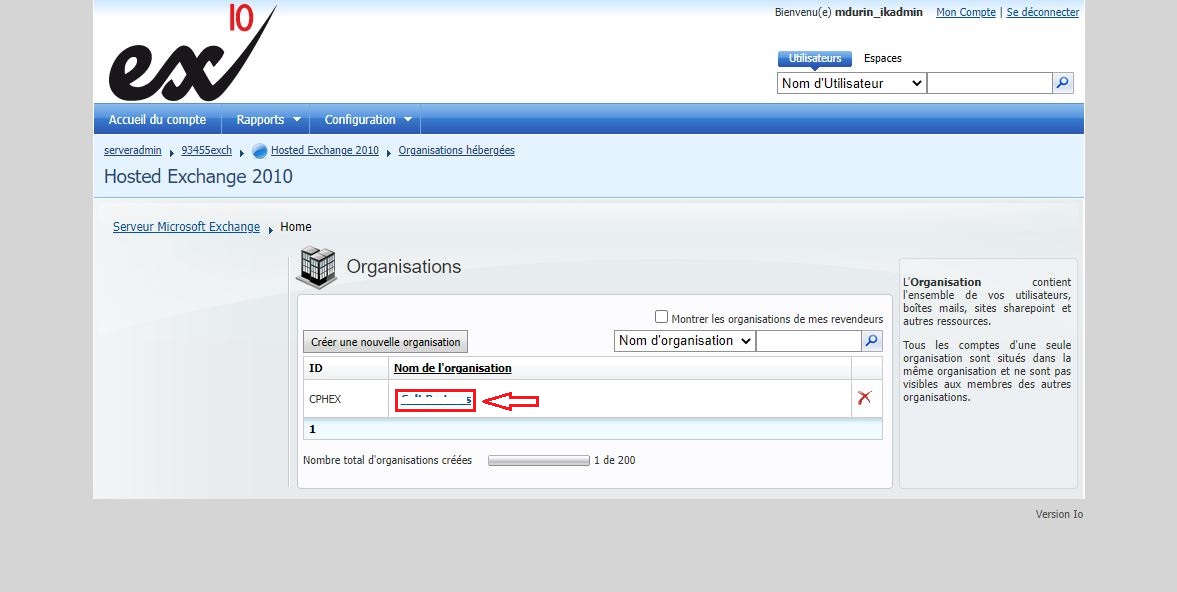This screenshot has height=592, width=1177.
Task: Click the globe icon beside Hosted Exchange 2010
Action: coord(260,151)
